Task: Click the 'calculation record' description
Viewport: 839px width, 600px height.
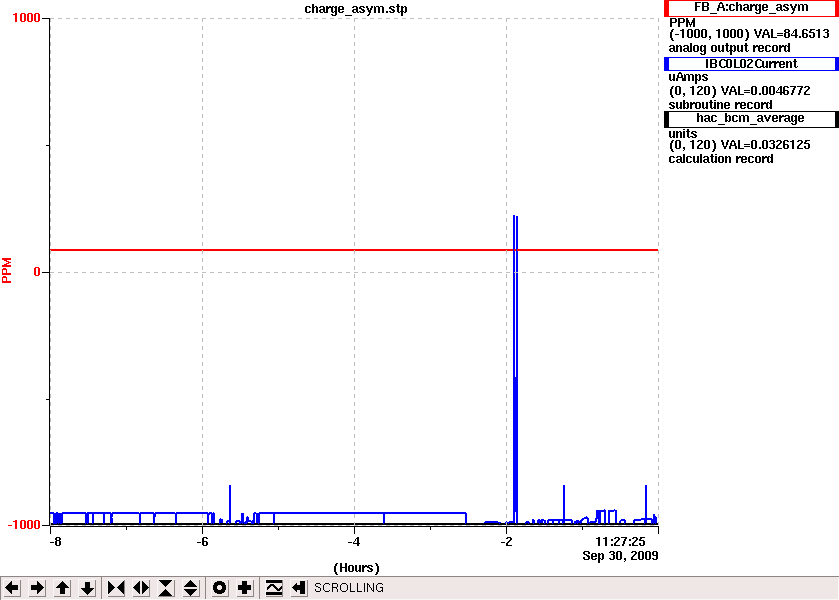Action: [721, 159]
